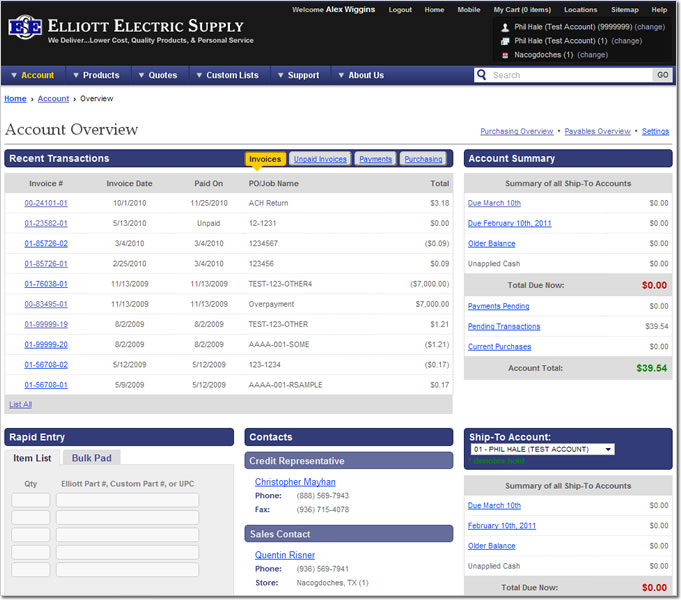Open Due February 10th, 2011 in Account Summary
This screenshot has height=600, width=681.
click(509, 223)
